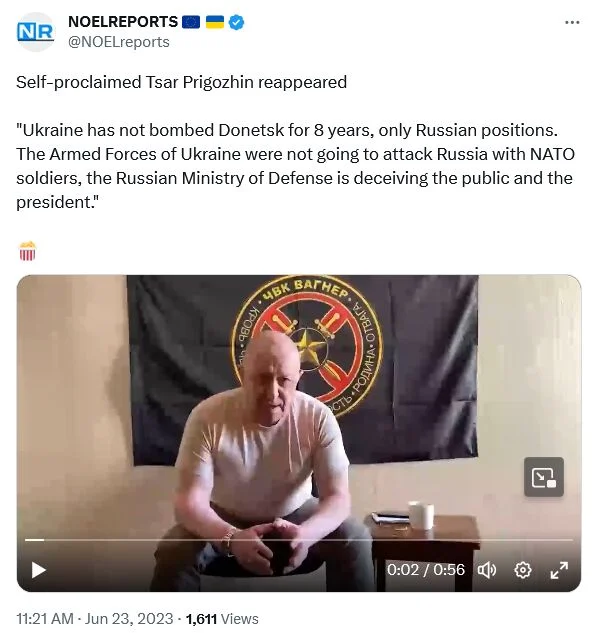Mute the video using speaker icon
Image resolution: width=598 pixels, height=643 pixels.
pyautogui.click(x=487, y=570)
